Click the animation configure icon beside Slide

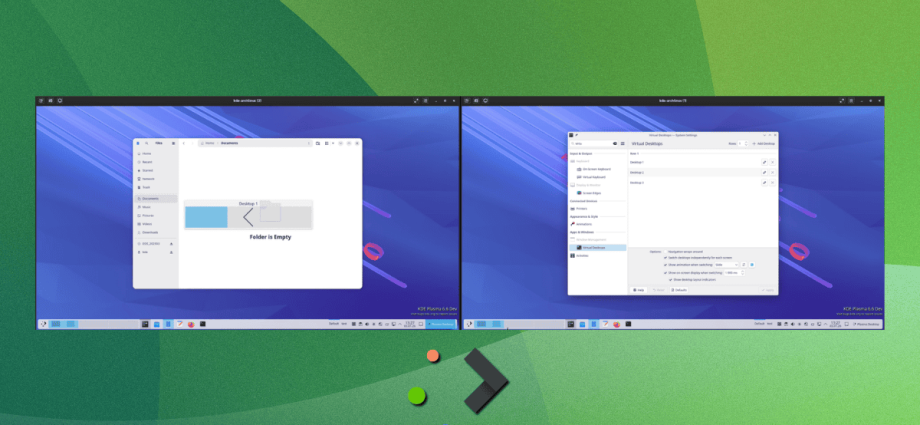tap(743, 265)
